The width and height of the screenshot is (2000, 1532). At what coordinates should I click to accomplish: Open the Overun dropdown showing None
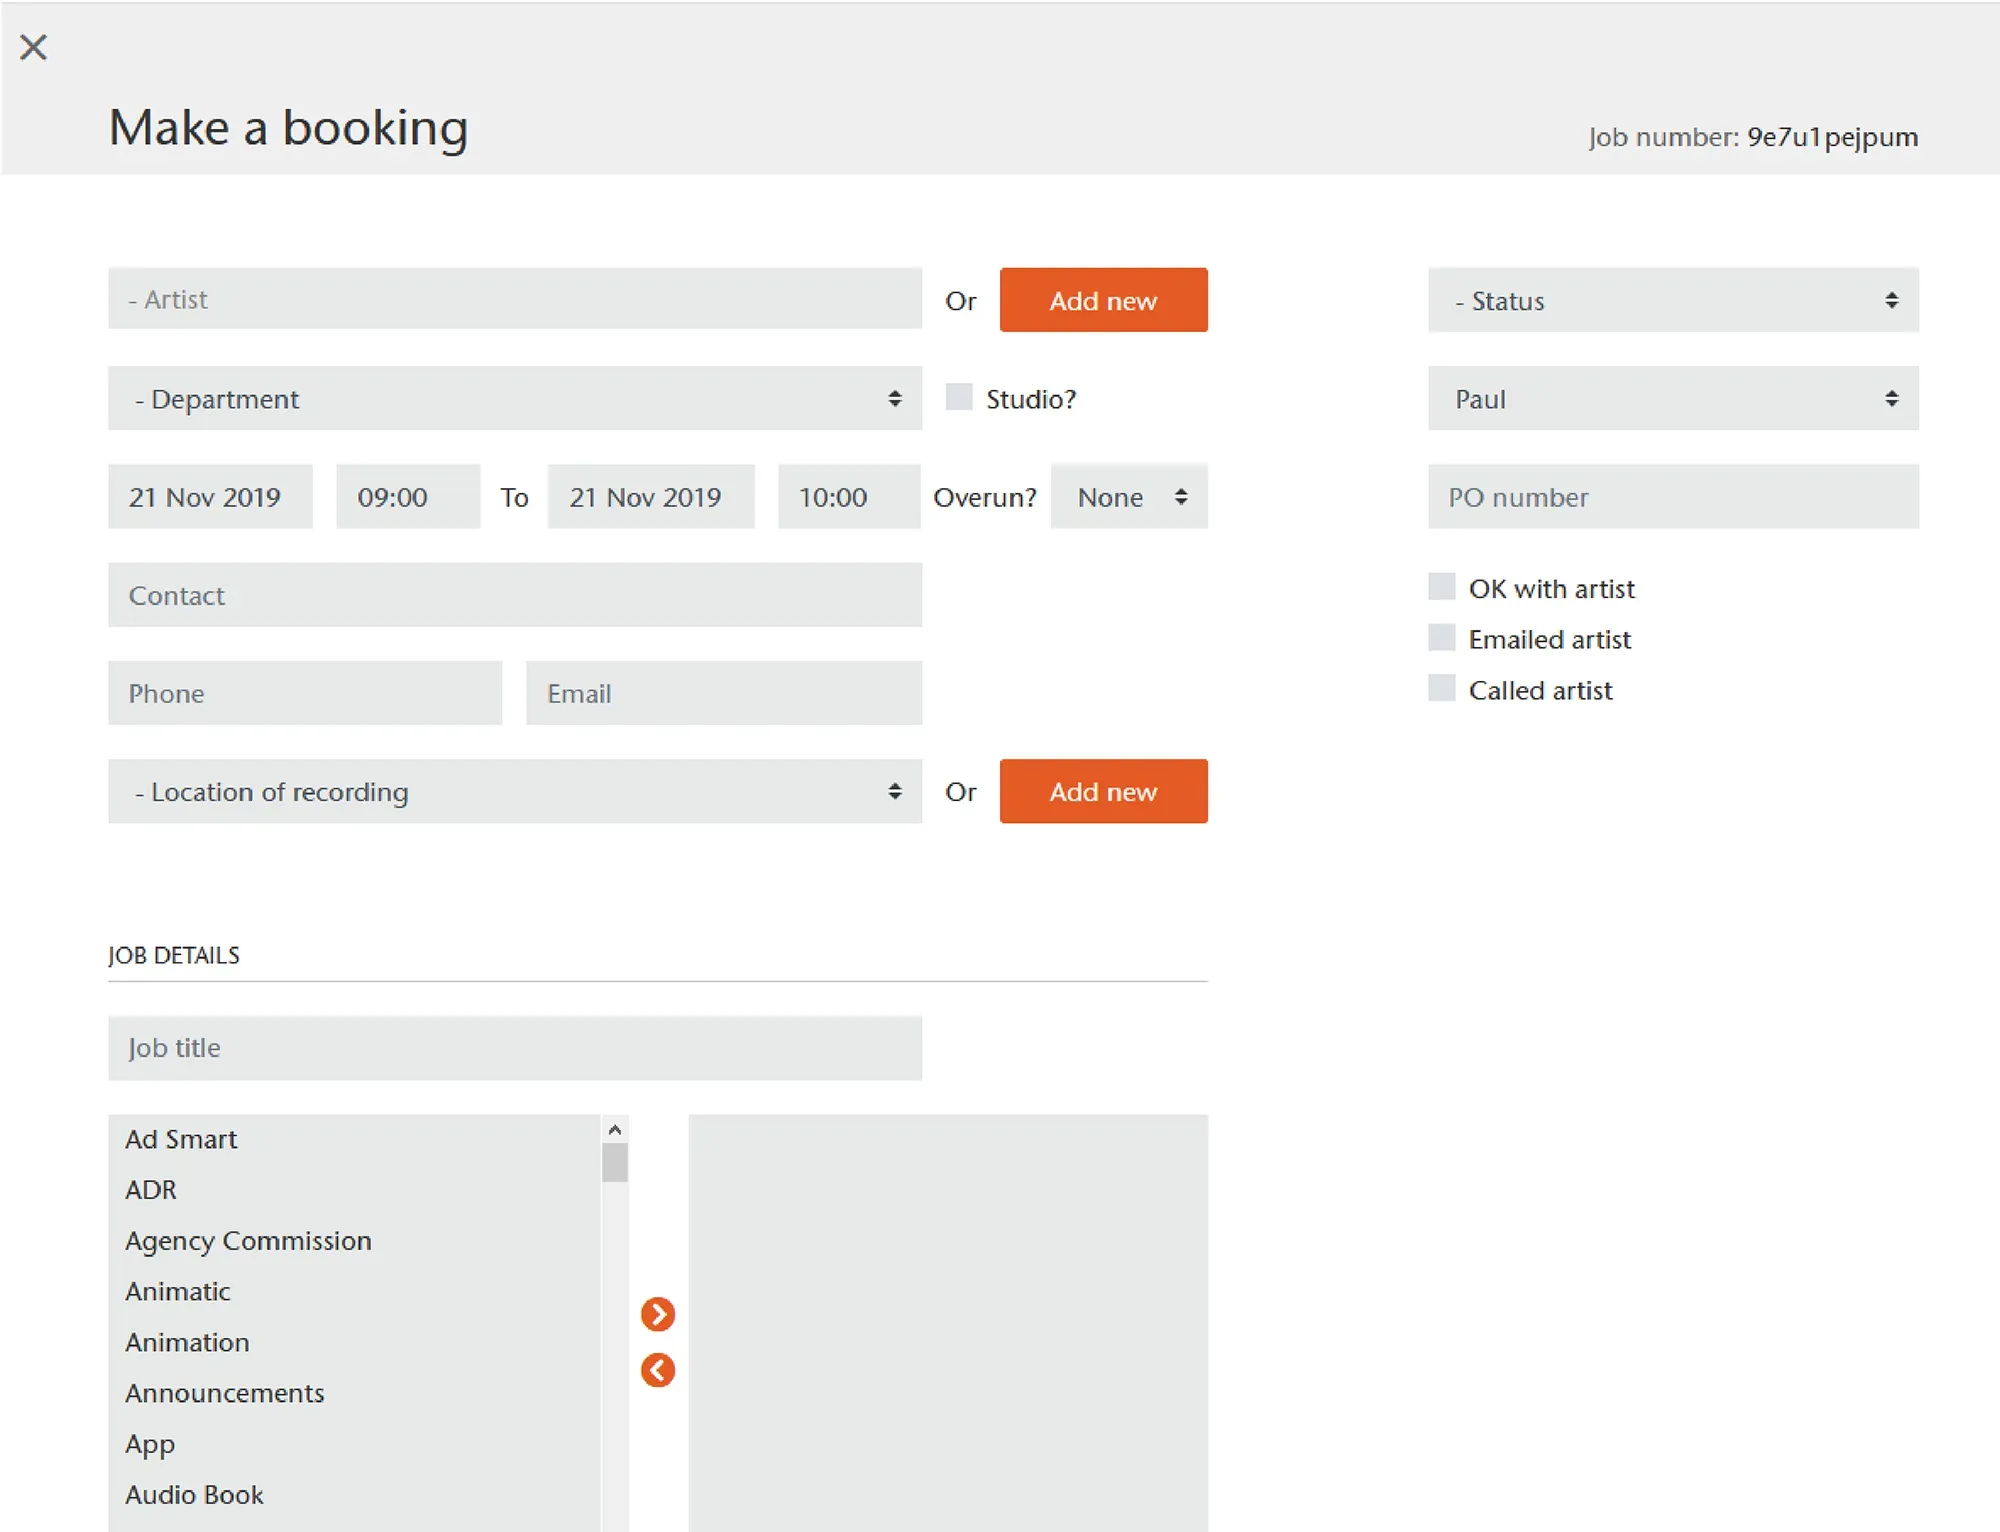[x=1128, y=497]
